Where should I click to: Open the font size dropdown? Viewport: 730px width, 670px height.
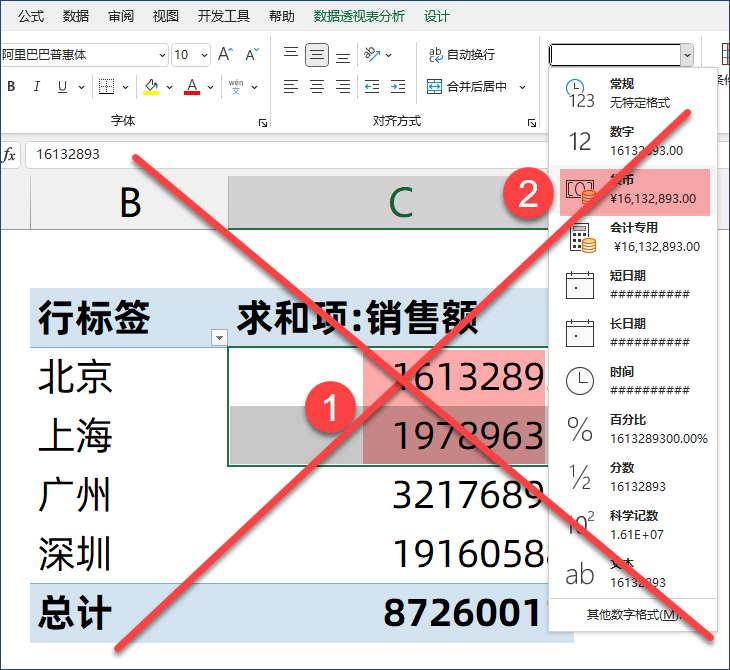(204, 55)
